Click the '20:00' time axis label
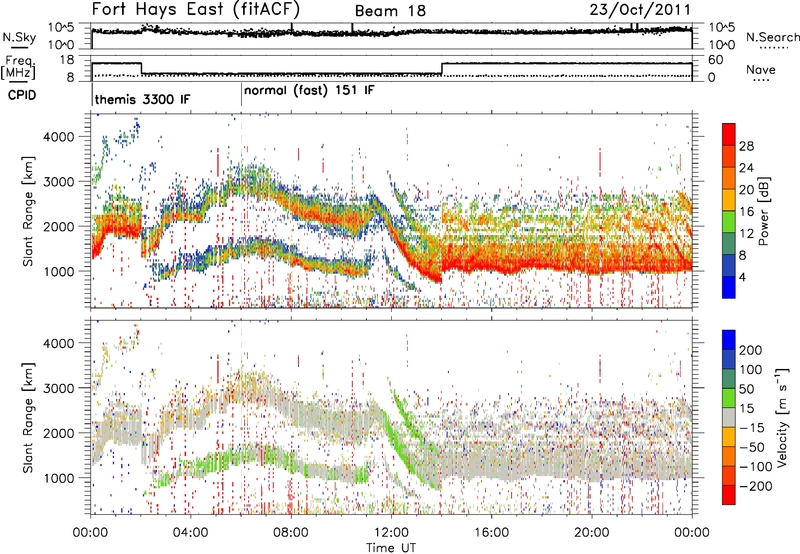The height and width of the screenshot is (554, 800). click(591, 533)
